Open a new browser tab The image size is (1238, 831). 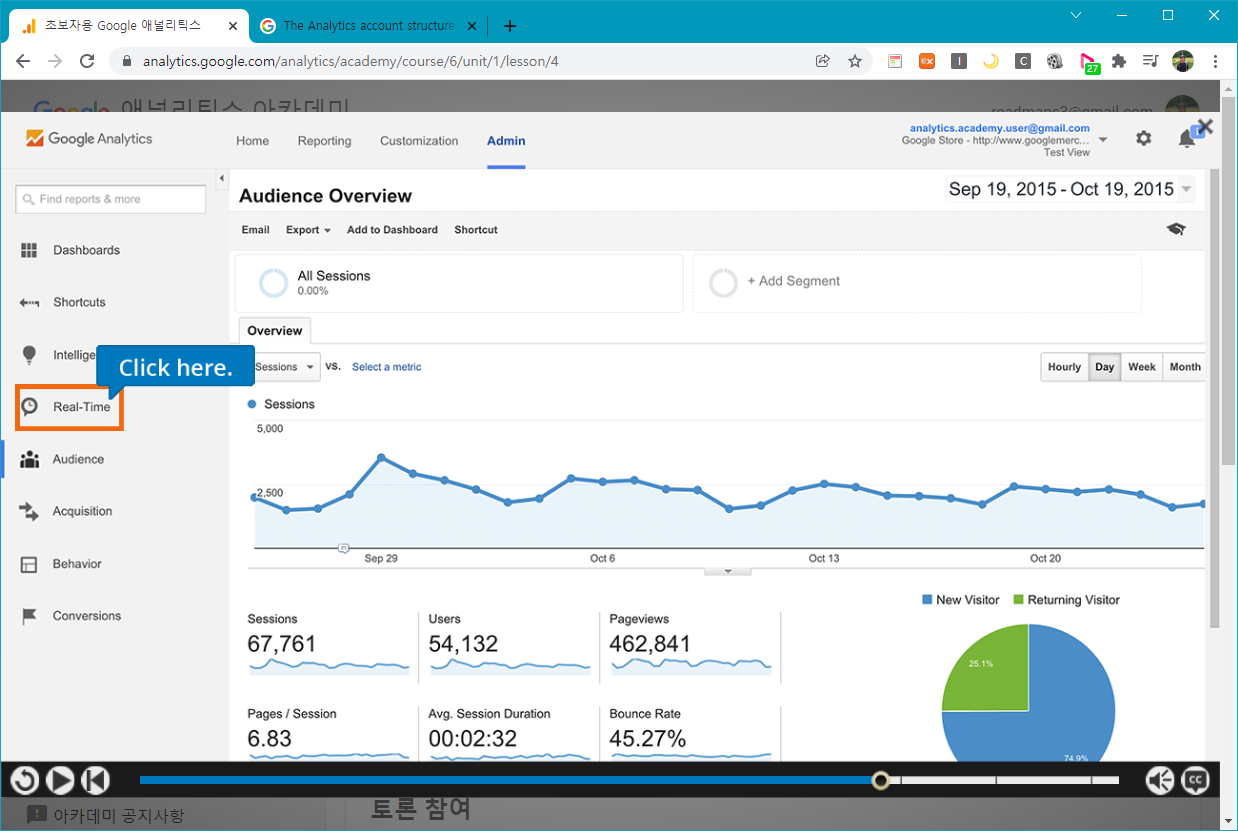tap(510, 26)
